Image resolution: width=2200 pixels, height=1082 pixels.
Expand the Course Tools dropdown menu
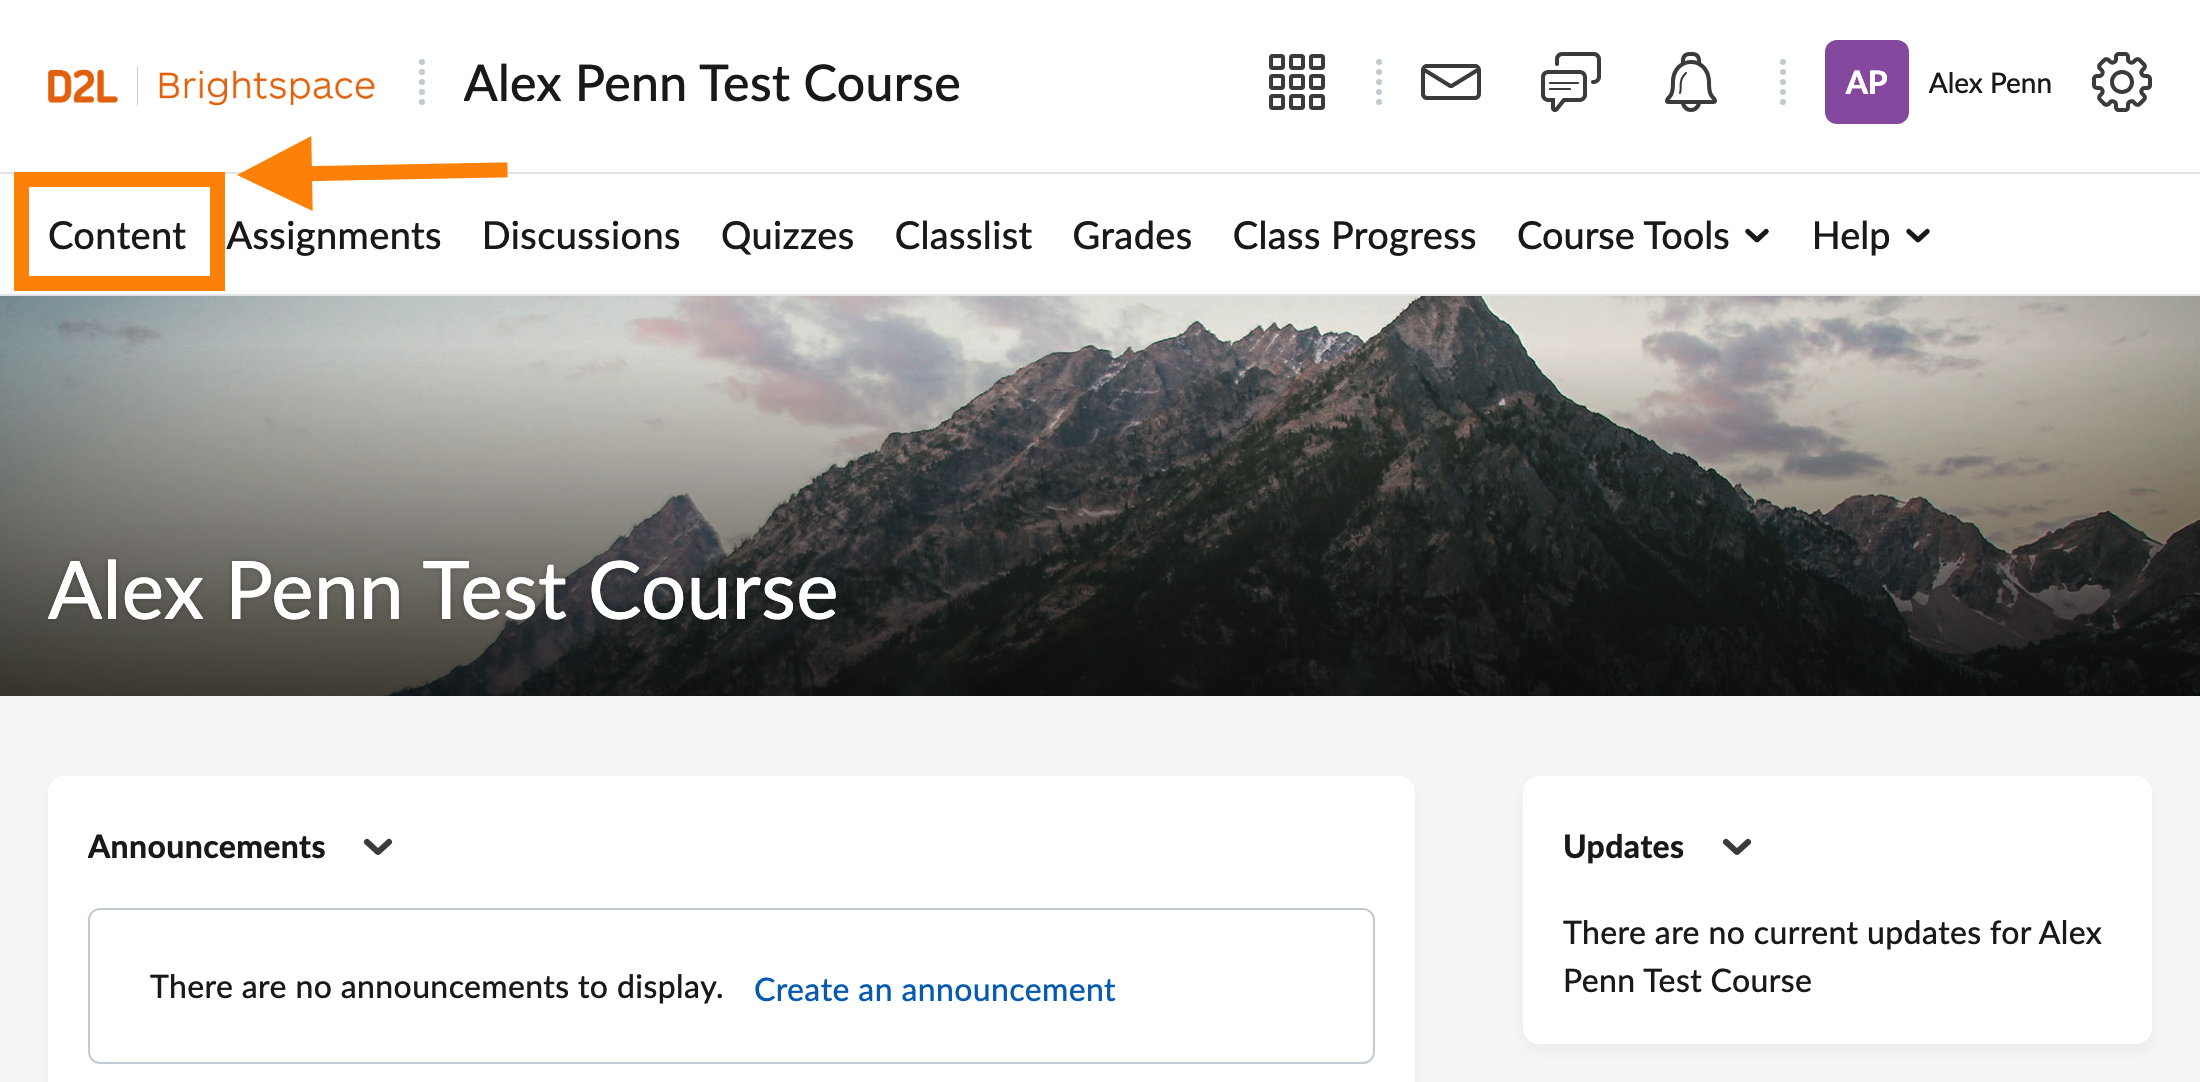(x=1643, y=236)
